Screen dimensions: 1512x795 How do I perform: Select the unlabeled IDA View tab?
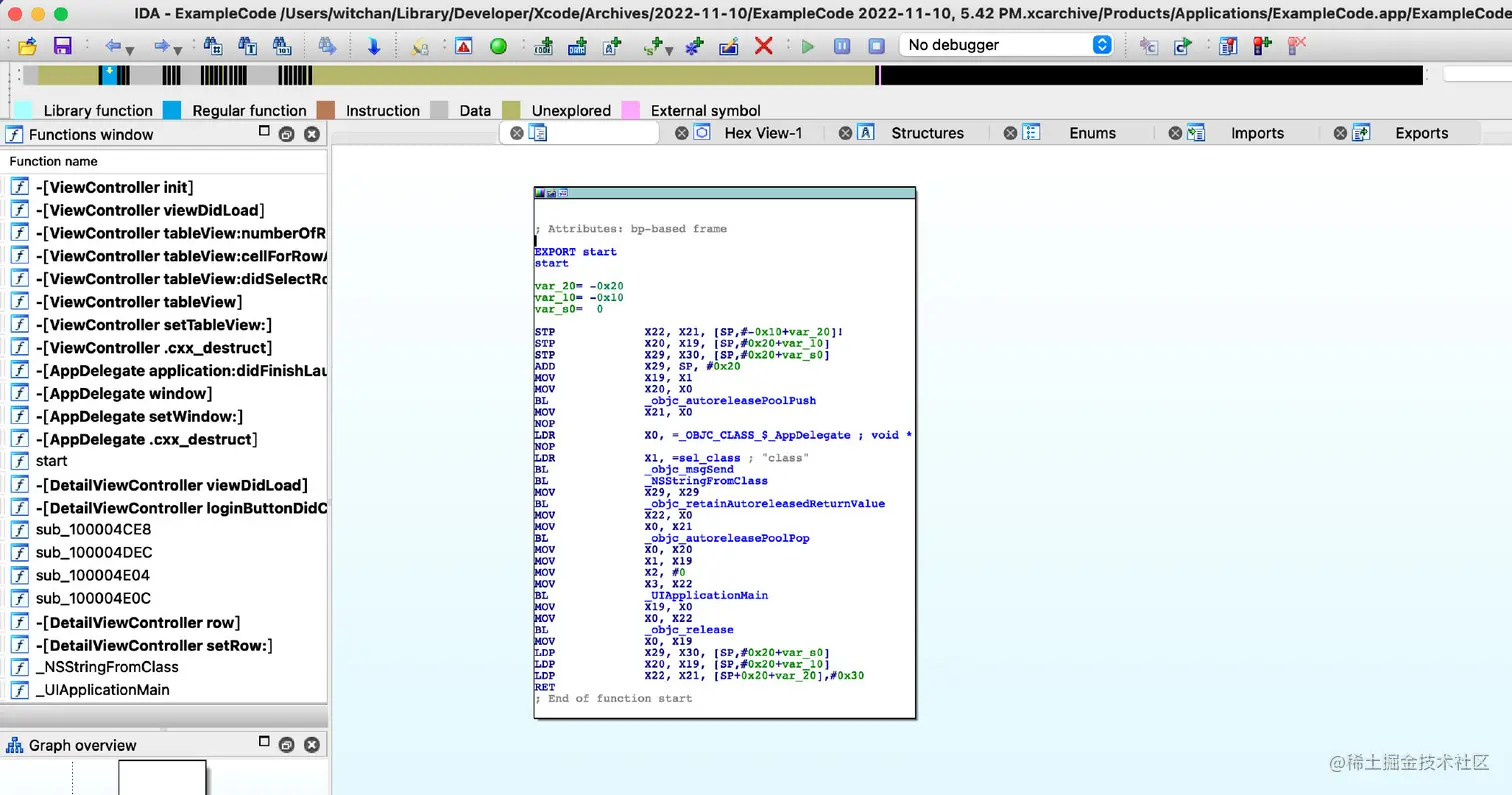[580, 133]
